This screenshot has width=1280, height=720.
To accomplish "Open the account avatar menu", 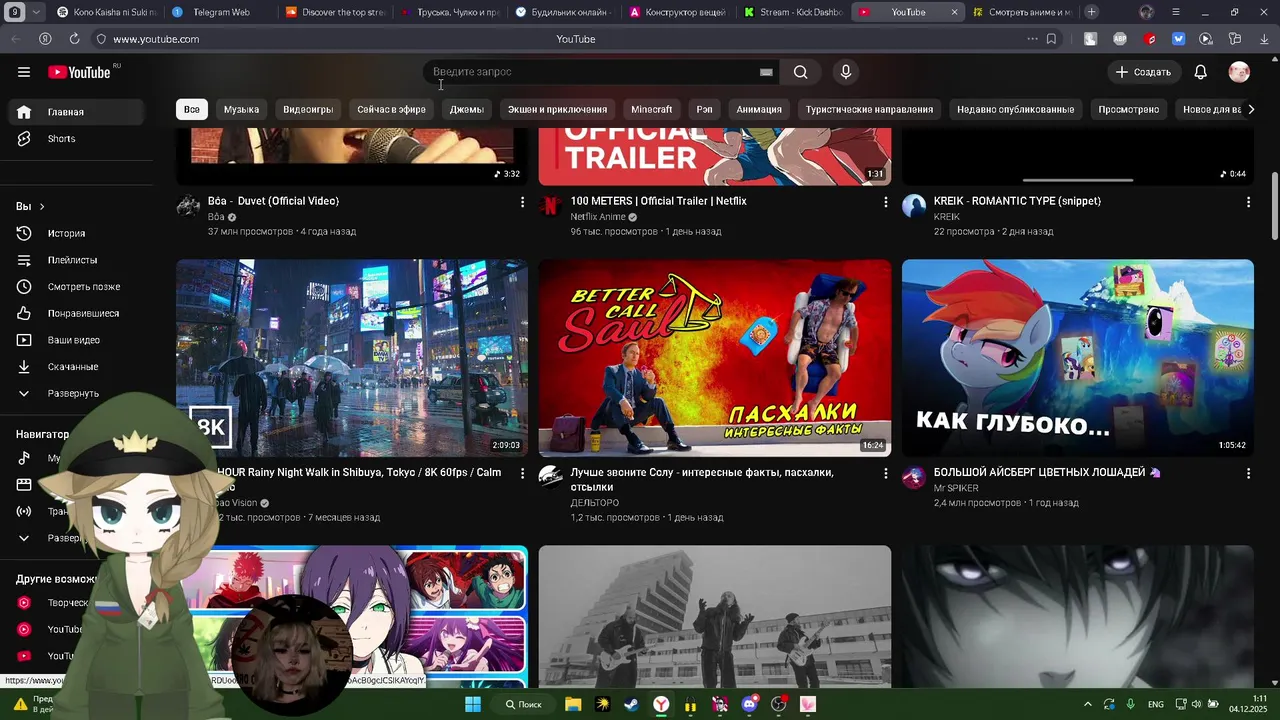I will coord(1239,72).
